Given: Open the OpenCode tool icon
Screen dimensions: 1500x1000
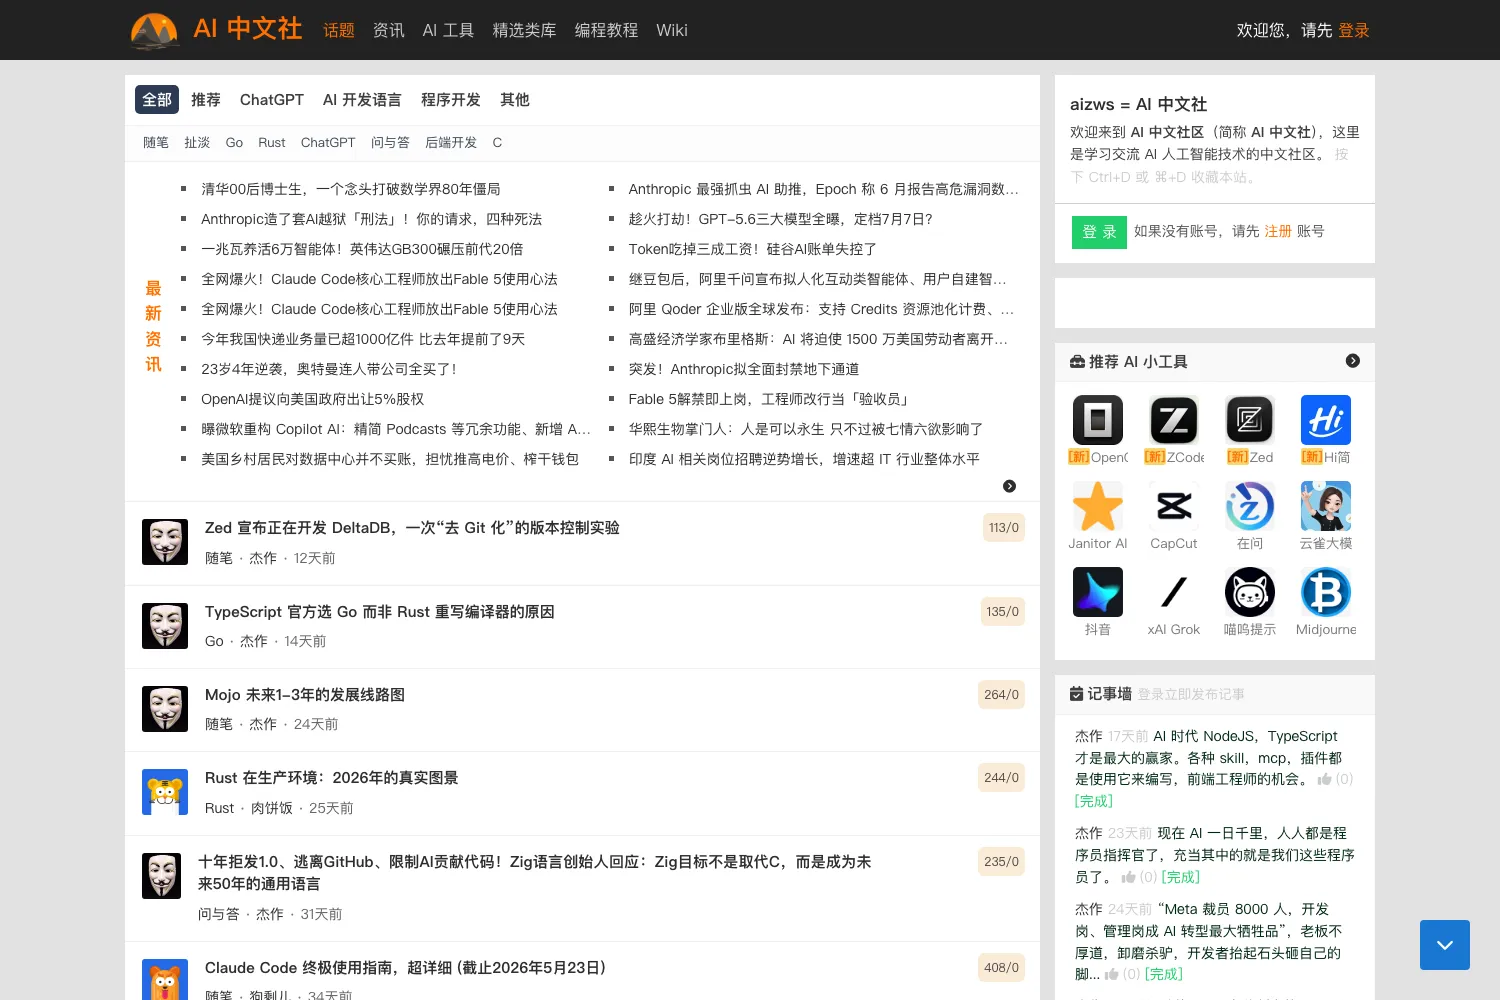Looking at the screenshot, I should (x=1098, y=420).
